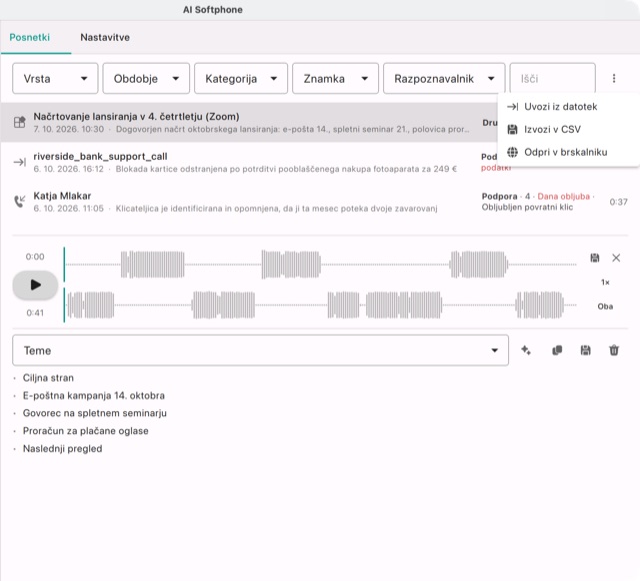Click the floppy icon in Izvozi v CSV
This screenshot has height=581, width=640.
pos(512,129)
